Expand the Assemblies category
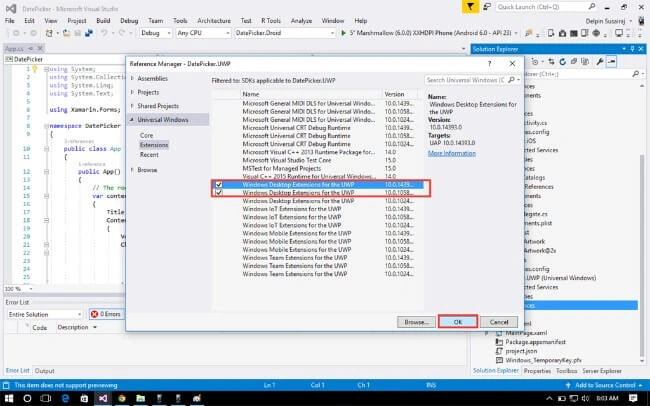The width and height of the screenshot is (650, 406). tap(132, 78)
